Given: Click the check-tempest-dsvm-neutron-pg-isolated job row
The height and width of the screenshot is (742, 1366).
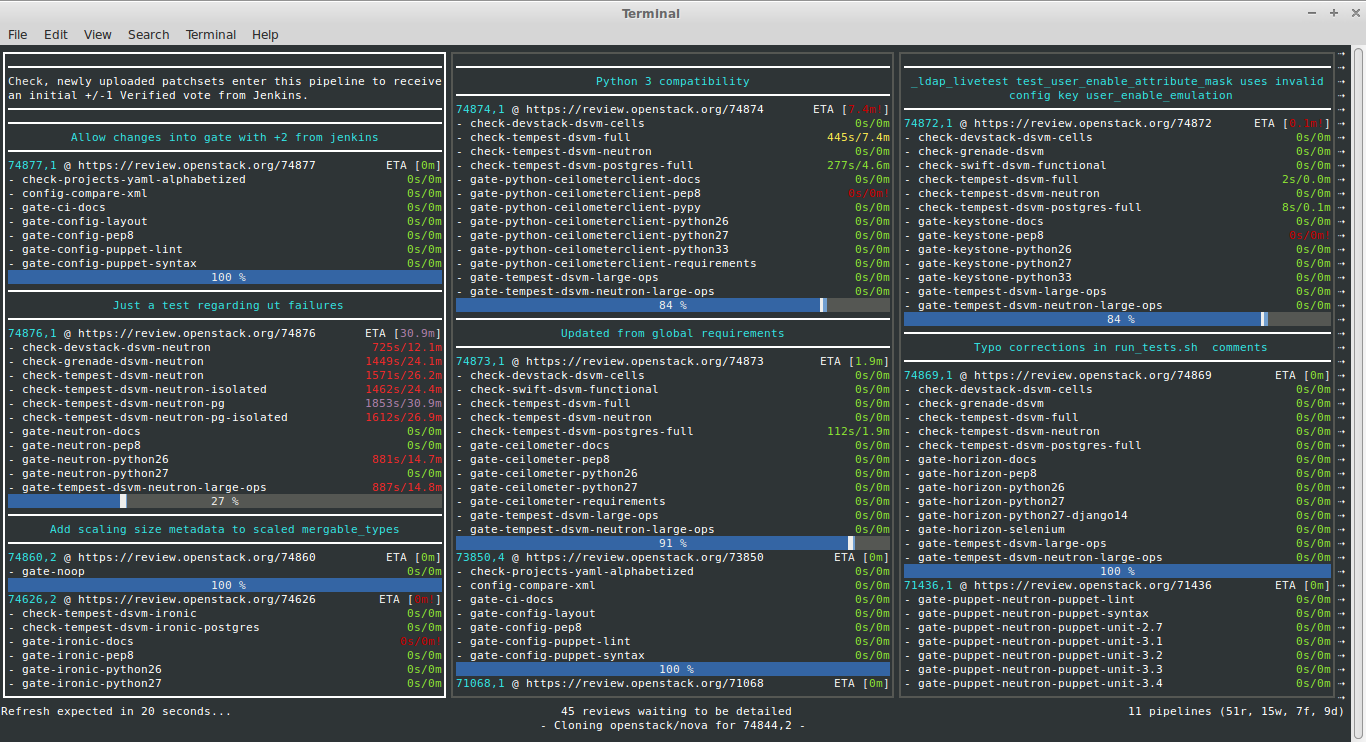Looking at the screenshot, I should point(225,417).
